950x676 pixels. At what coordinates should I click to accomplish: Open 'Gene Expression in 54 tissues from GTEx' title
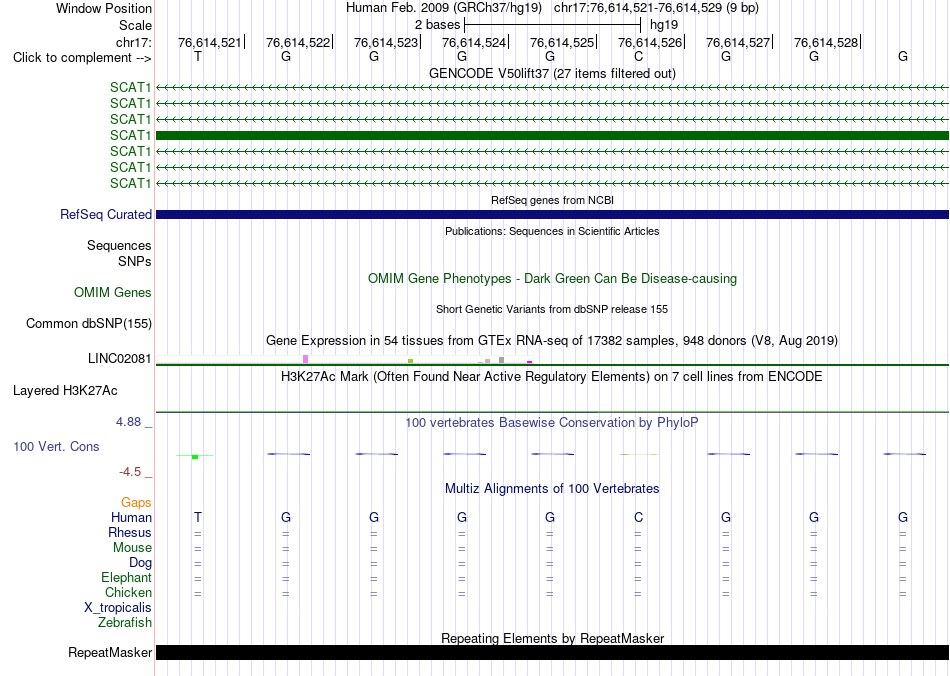point(552,340)
